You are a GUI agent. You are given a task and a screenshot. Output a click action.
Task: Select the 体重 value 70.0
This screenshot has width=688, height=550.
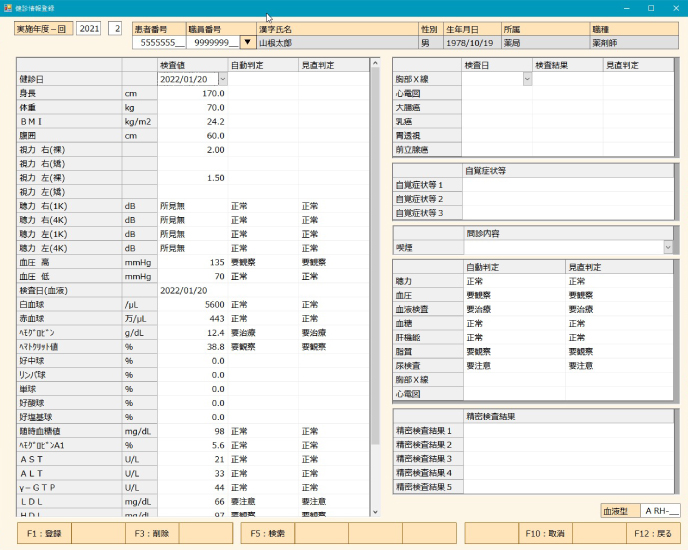point(193,107)
